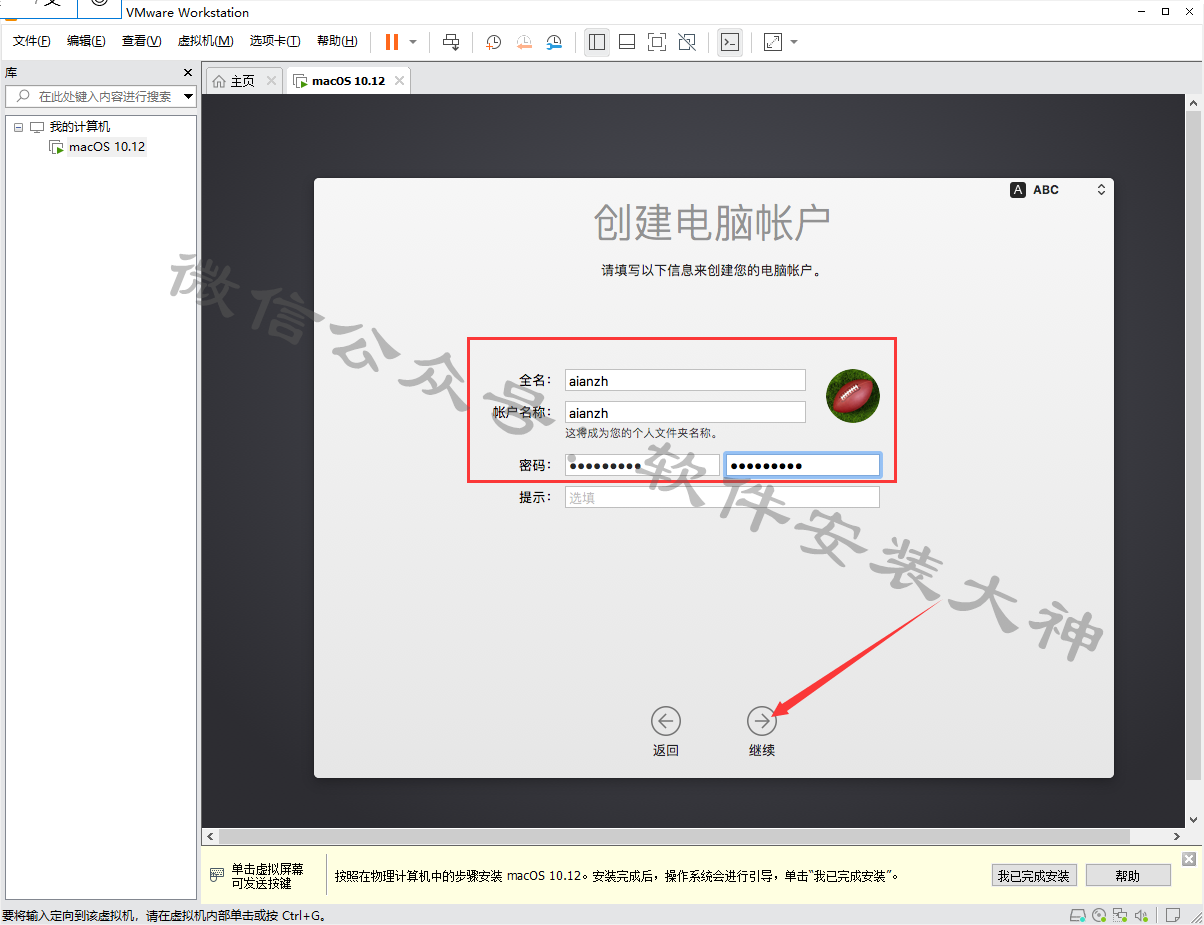Viewport: 1204px width, 925px height.
Task: Click the 我已完成安装 button
Action: (1034, 876)
